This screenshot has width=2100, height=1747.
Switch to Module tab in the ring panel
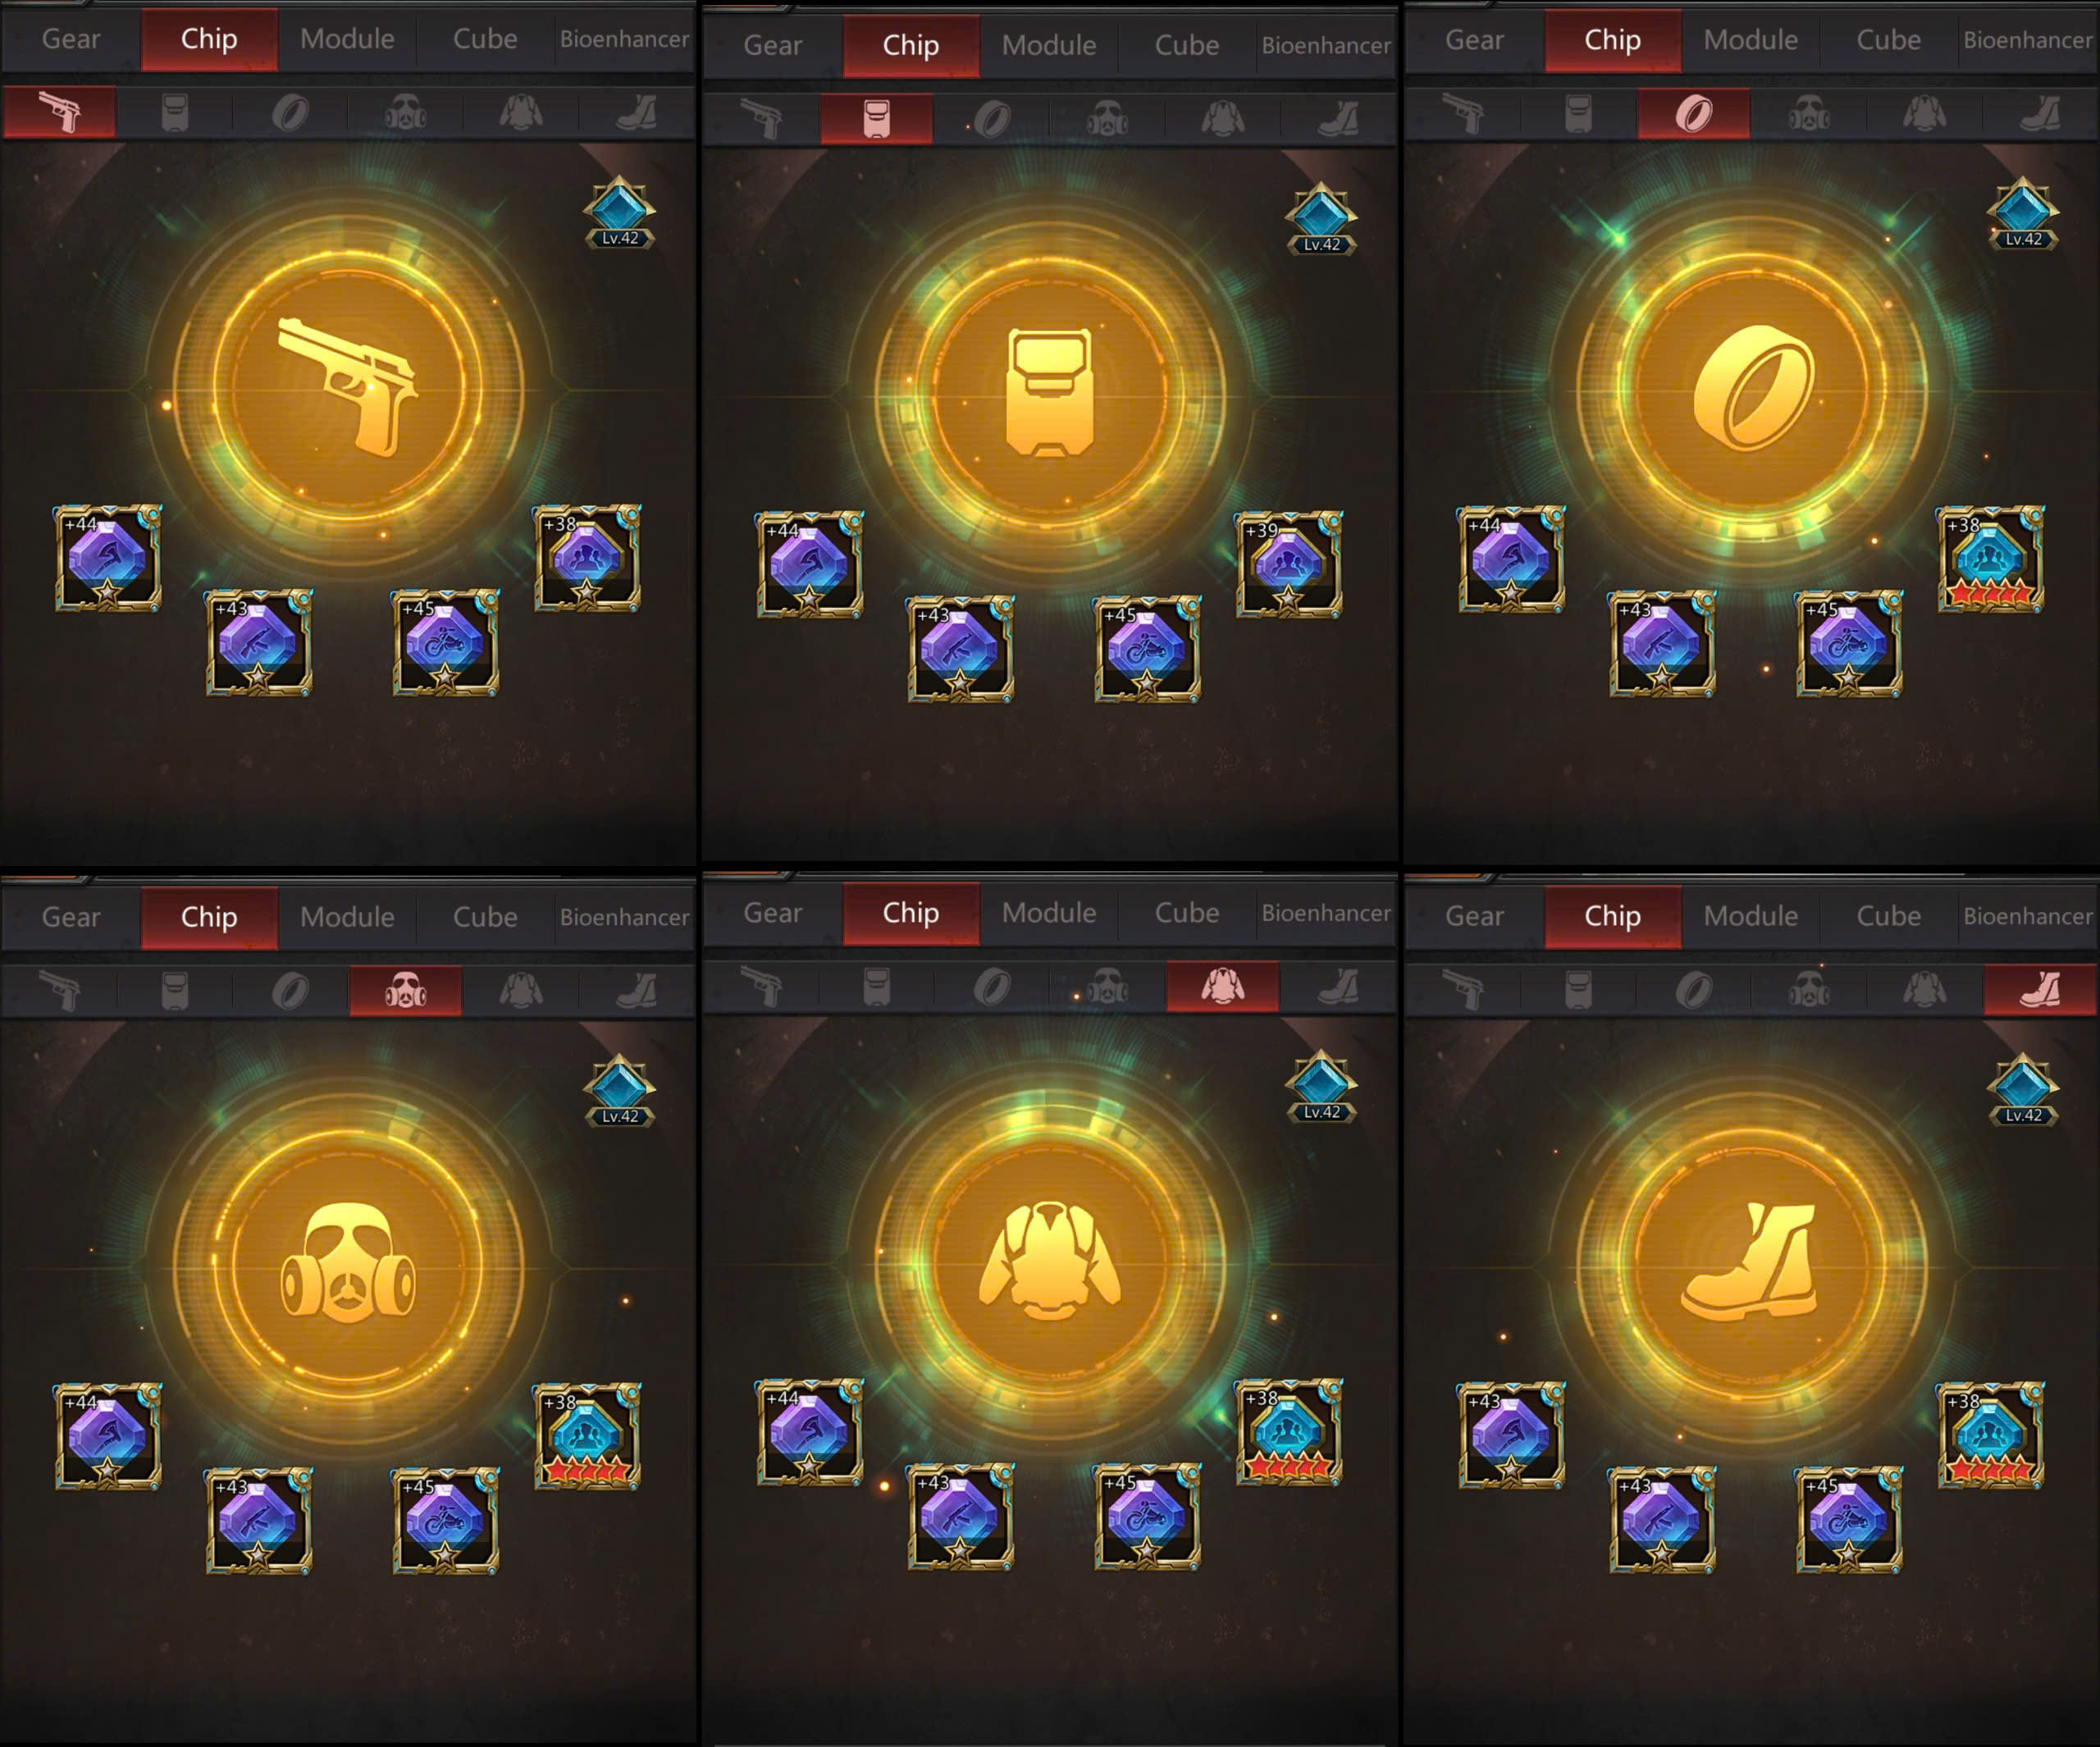pos(1751,40)
